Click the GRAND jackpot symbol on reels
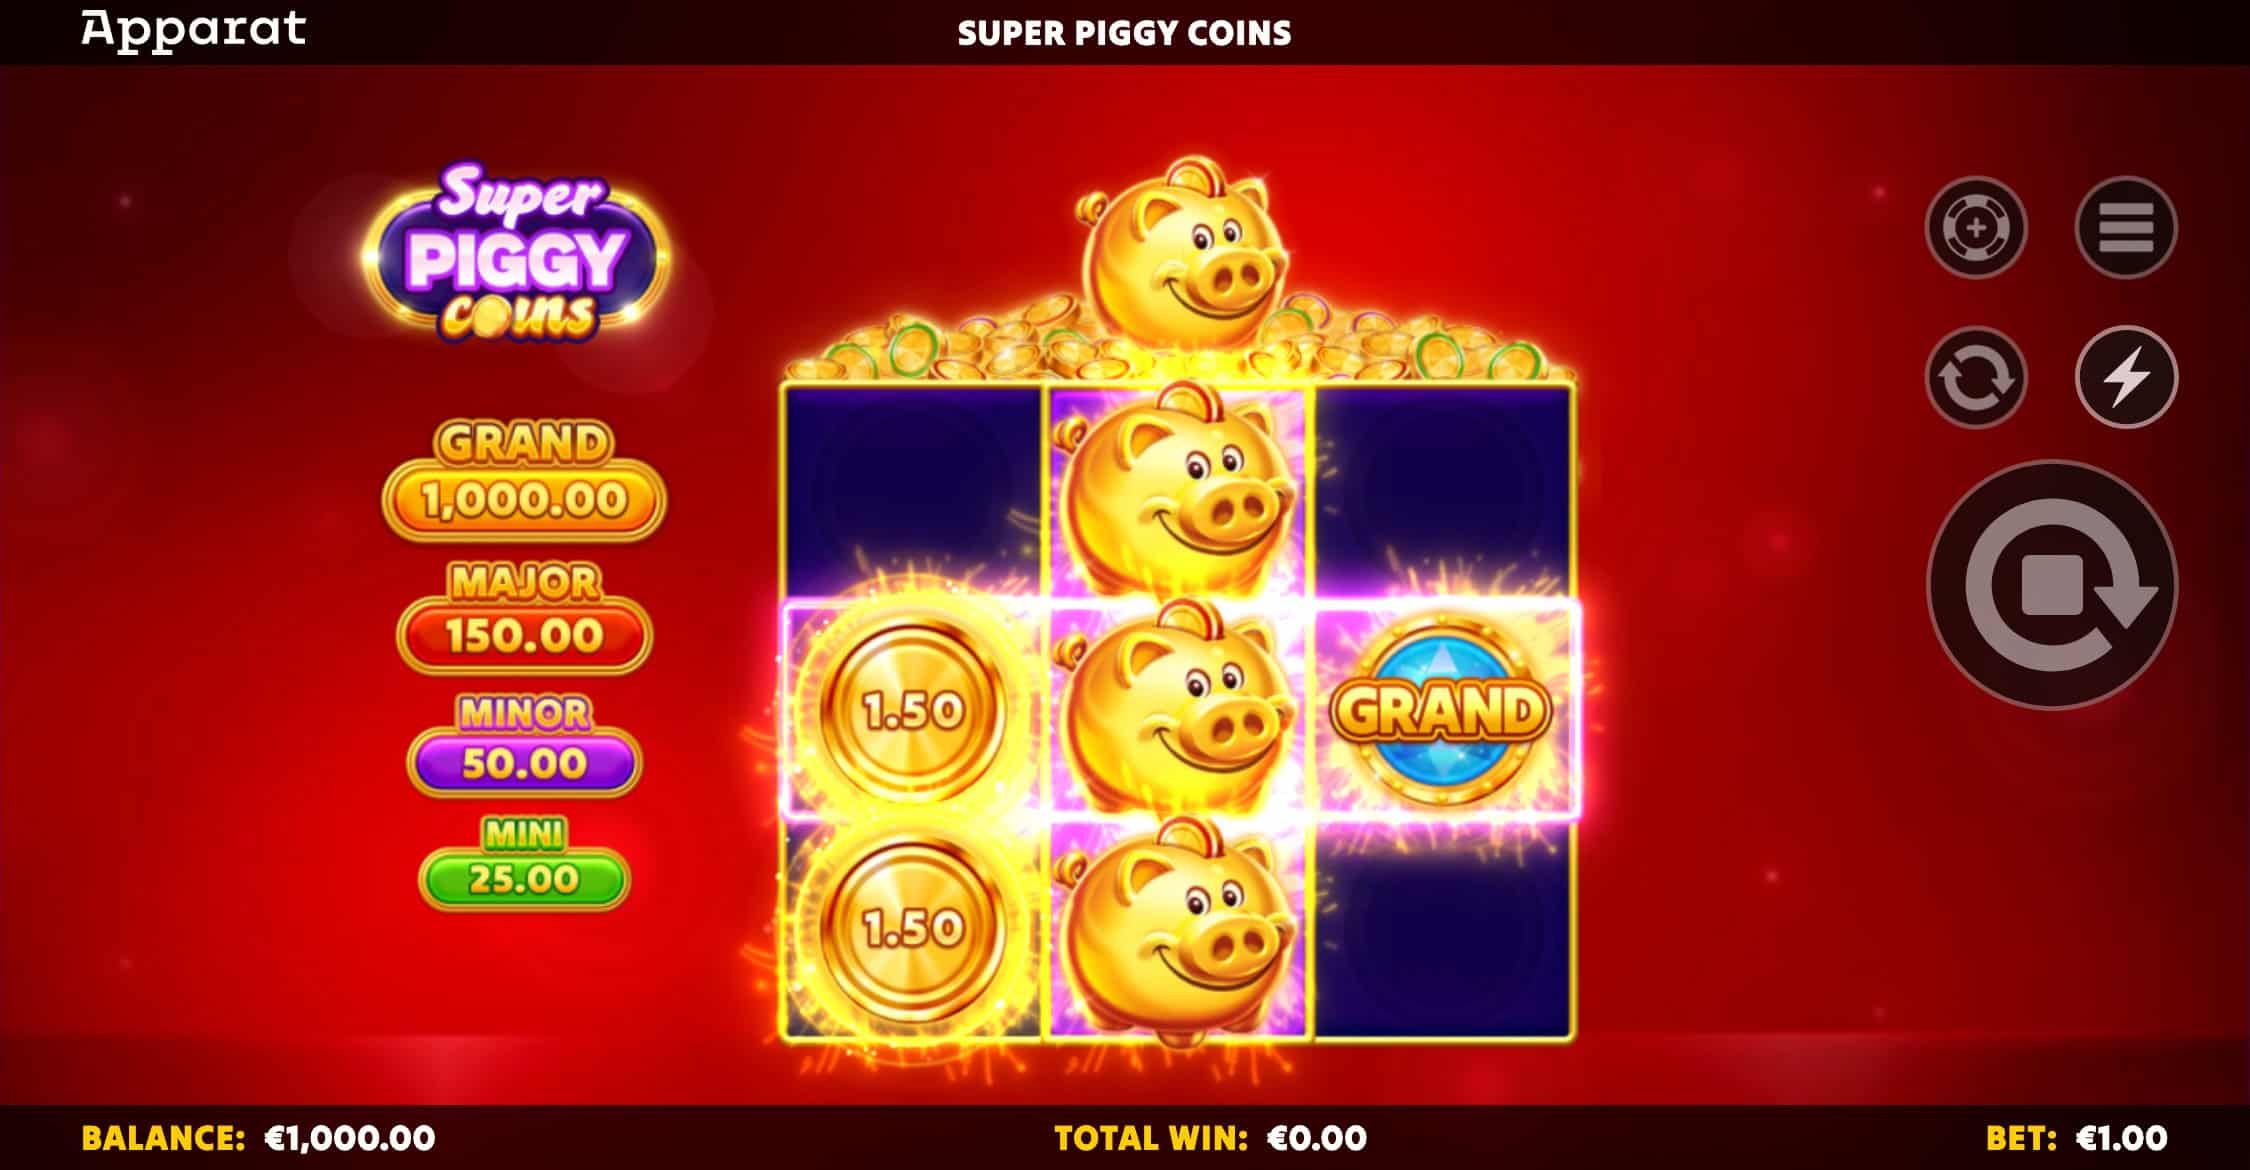 (1441, 710)
